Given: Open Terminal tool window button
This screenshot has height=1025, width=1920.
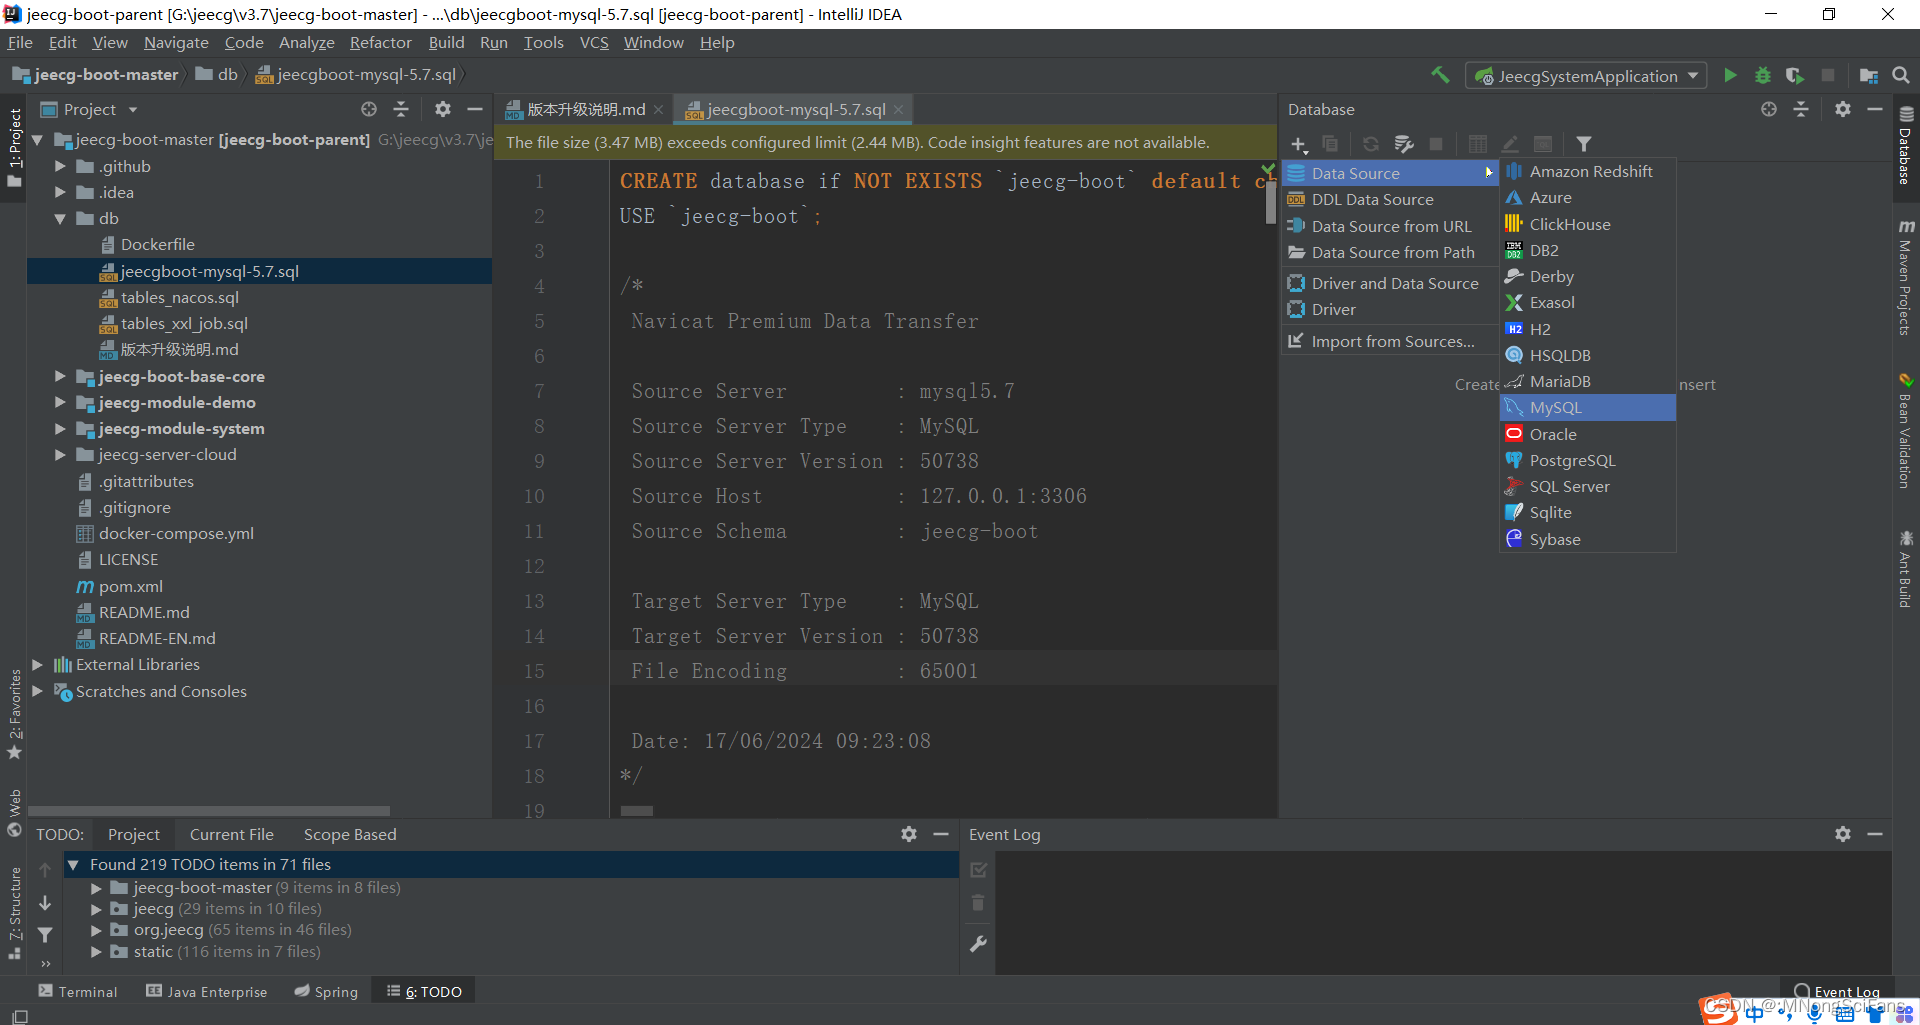Looking at the screenshot, I should pos(78,991).
